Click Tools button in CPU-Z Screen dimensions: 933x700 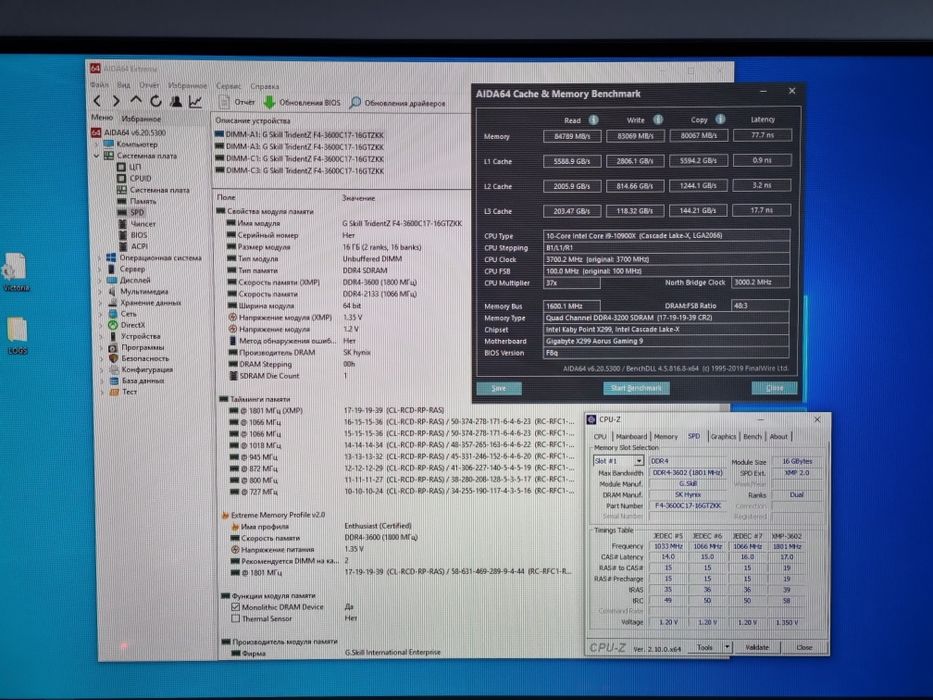click(x=705, y=647)
